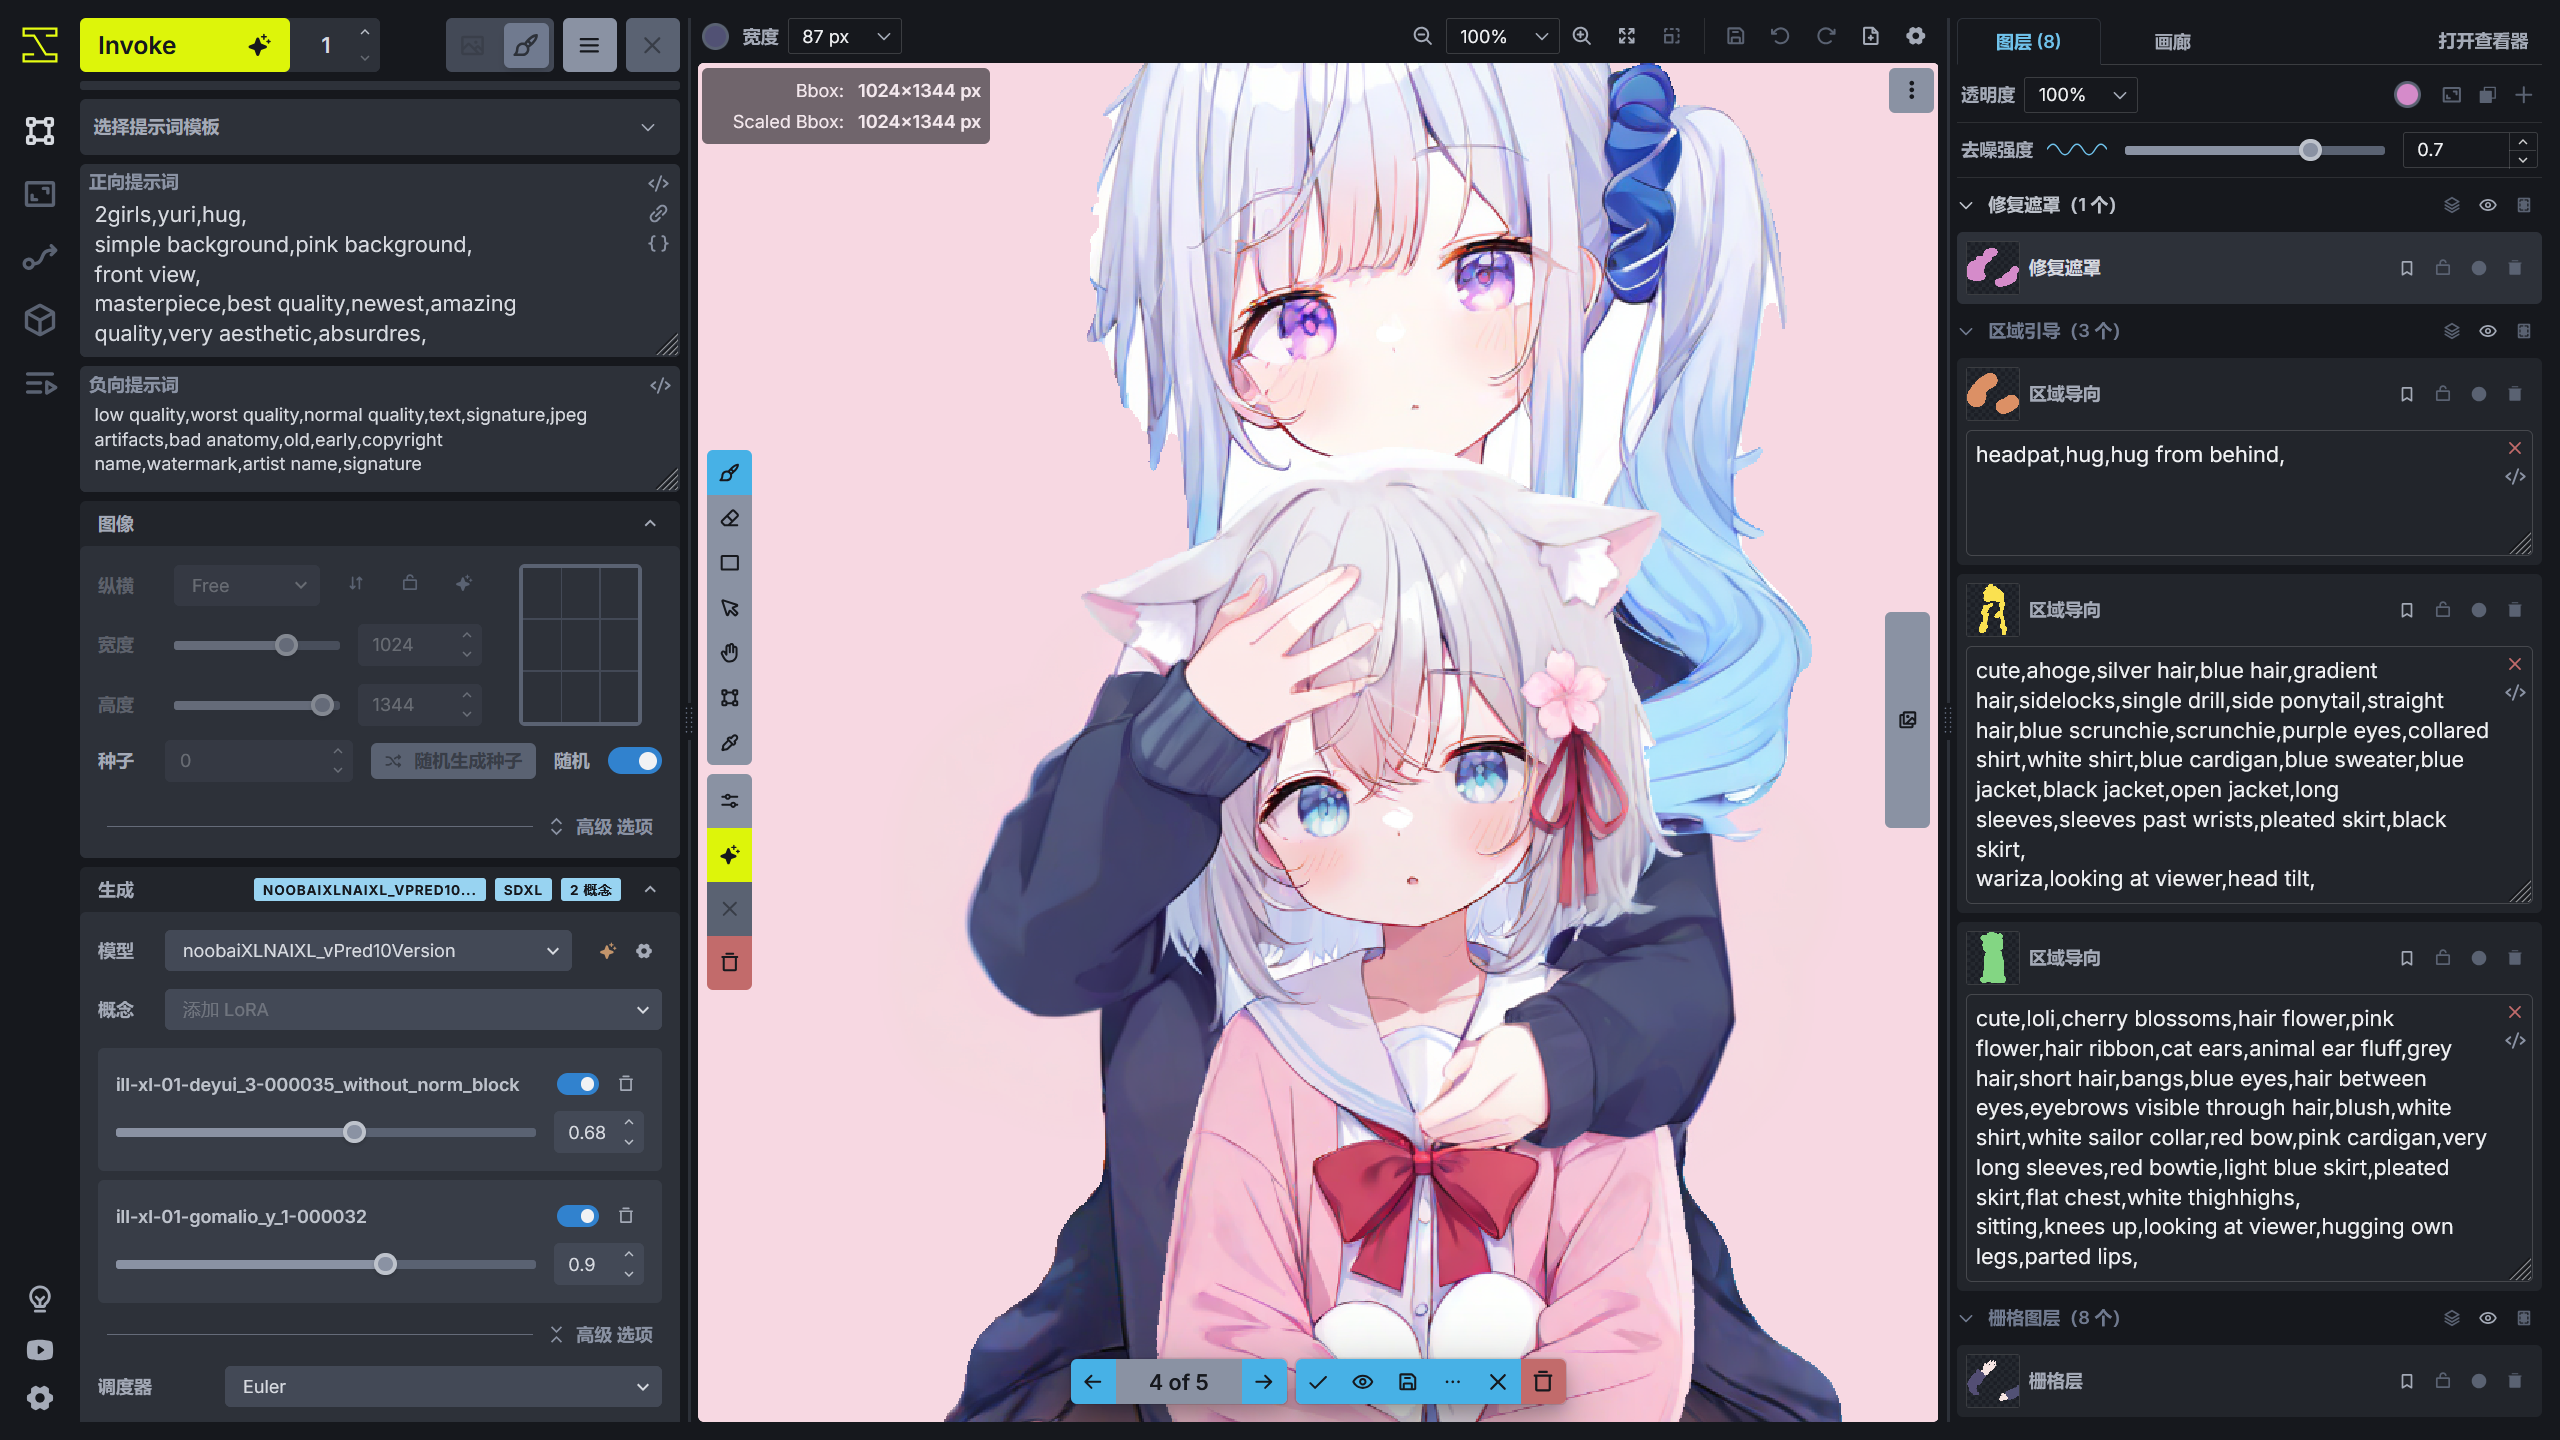Image resolution: width=2560 pixels, height=1440 pixels.
Task: Go to next staged image arrow
Action: tap(1264, 1382)
